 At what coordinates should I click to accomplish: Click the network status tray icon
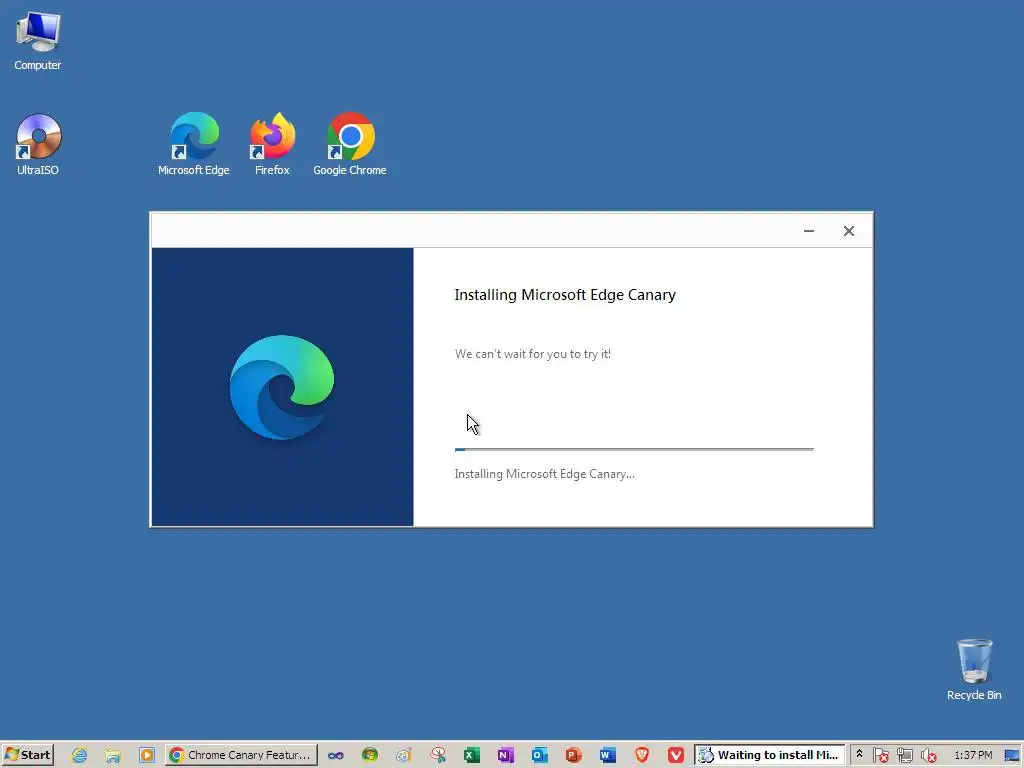(x=904, y=755)
